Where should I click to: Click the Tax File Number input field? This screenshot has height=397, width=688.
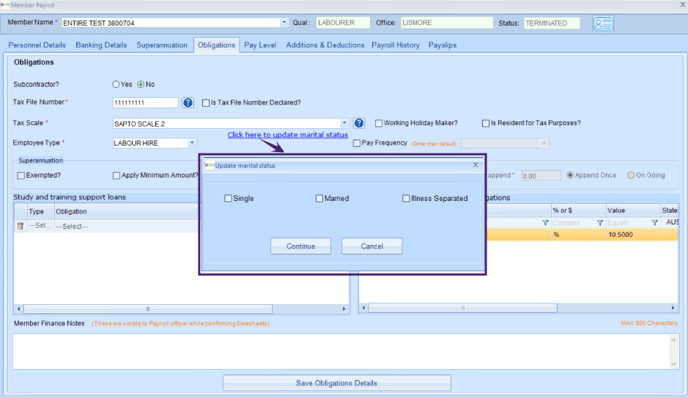146,103
